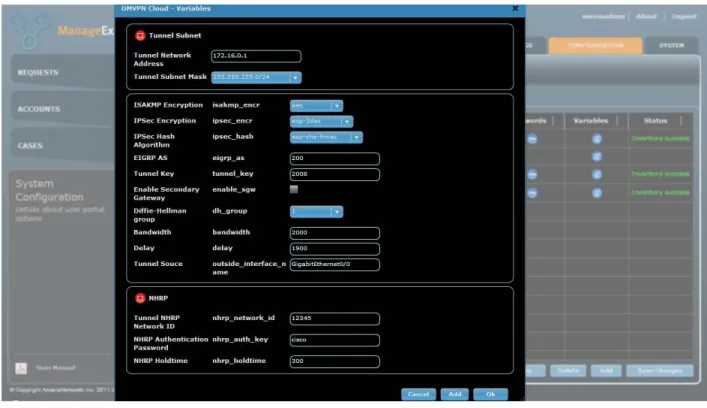Click the red NHRP section icon
Image resolution: width=707 pixels, height=408 pixels.
coord(140,298)
